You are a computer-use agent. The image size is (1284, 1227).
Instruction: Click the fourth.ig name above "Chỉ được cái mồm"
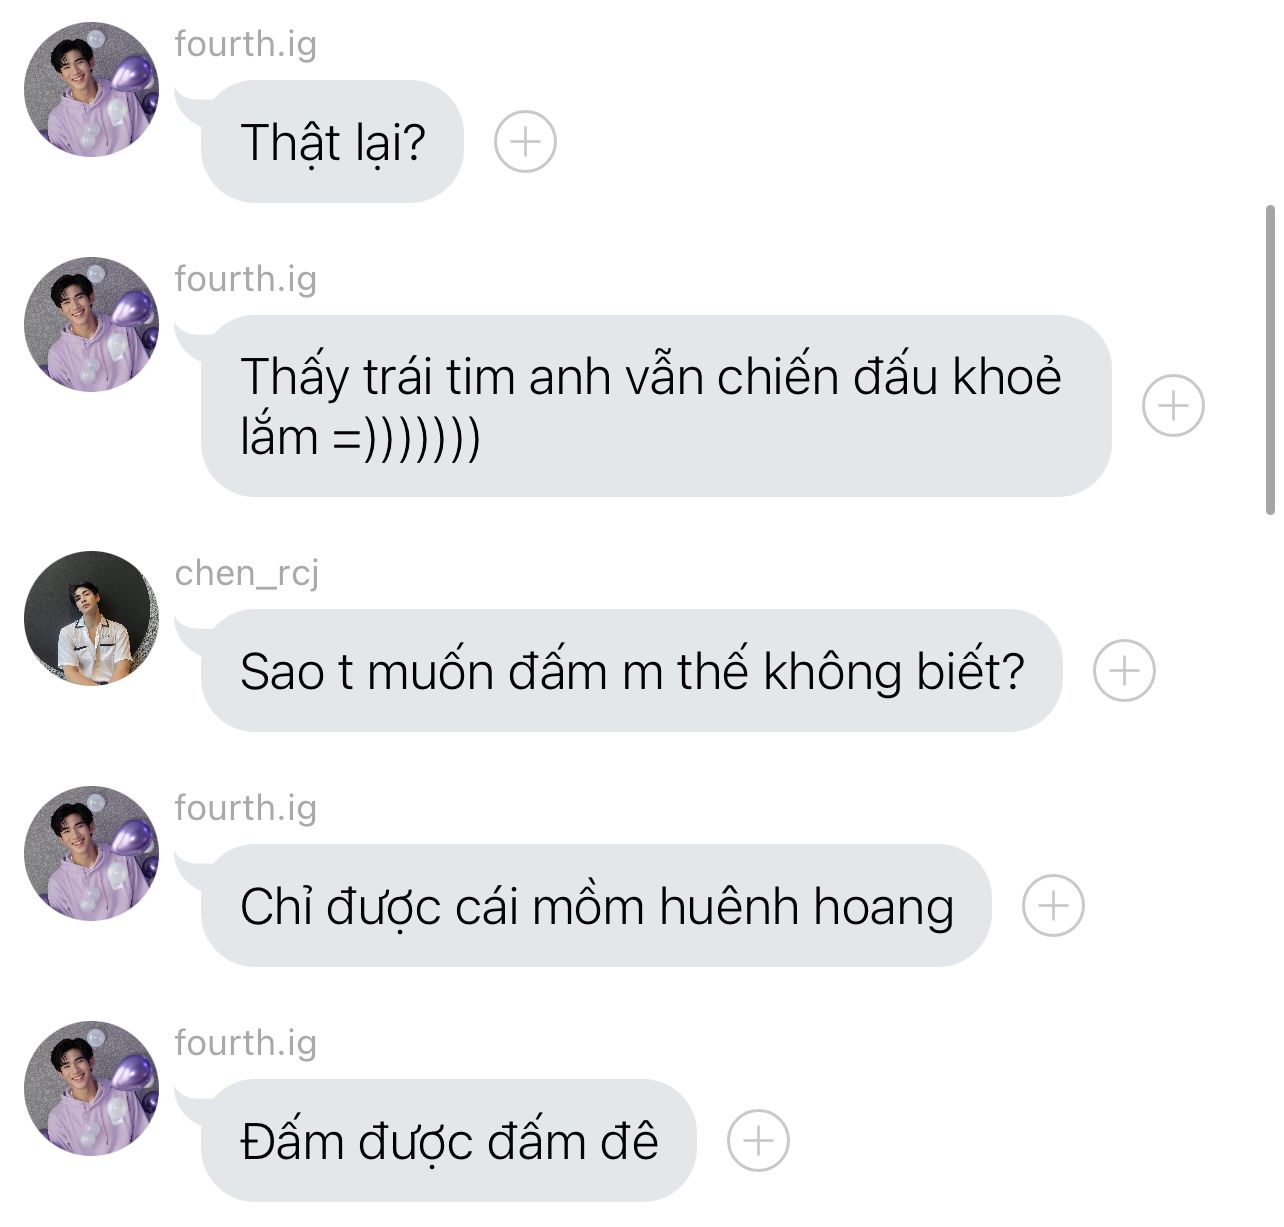coord(245,808)
